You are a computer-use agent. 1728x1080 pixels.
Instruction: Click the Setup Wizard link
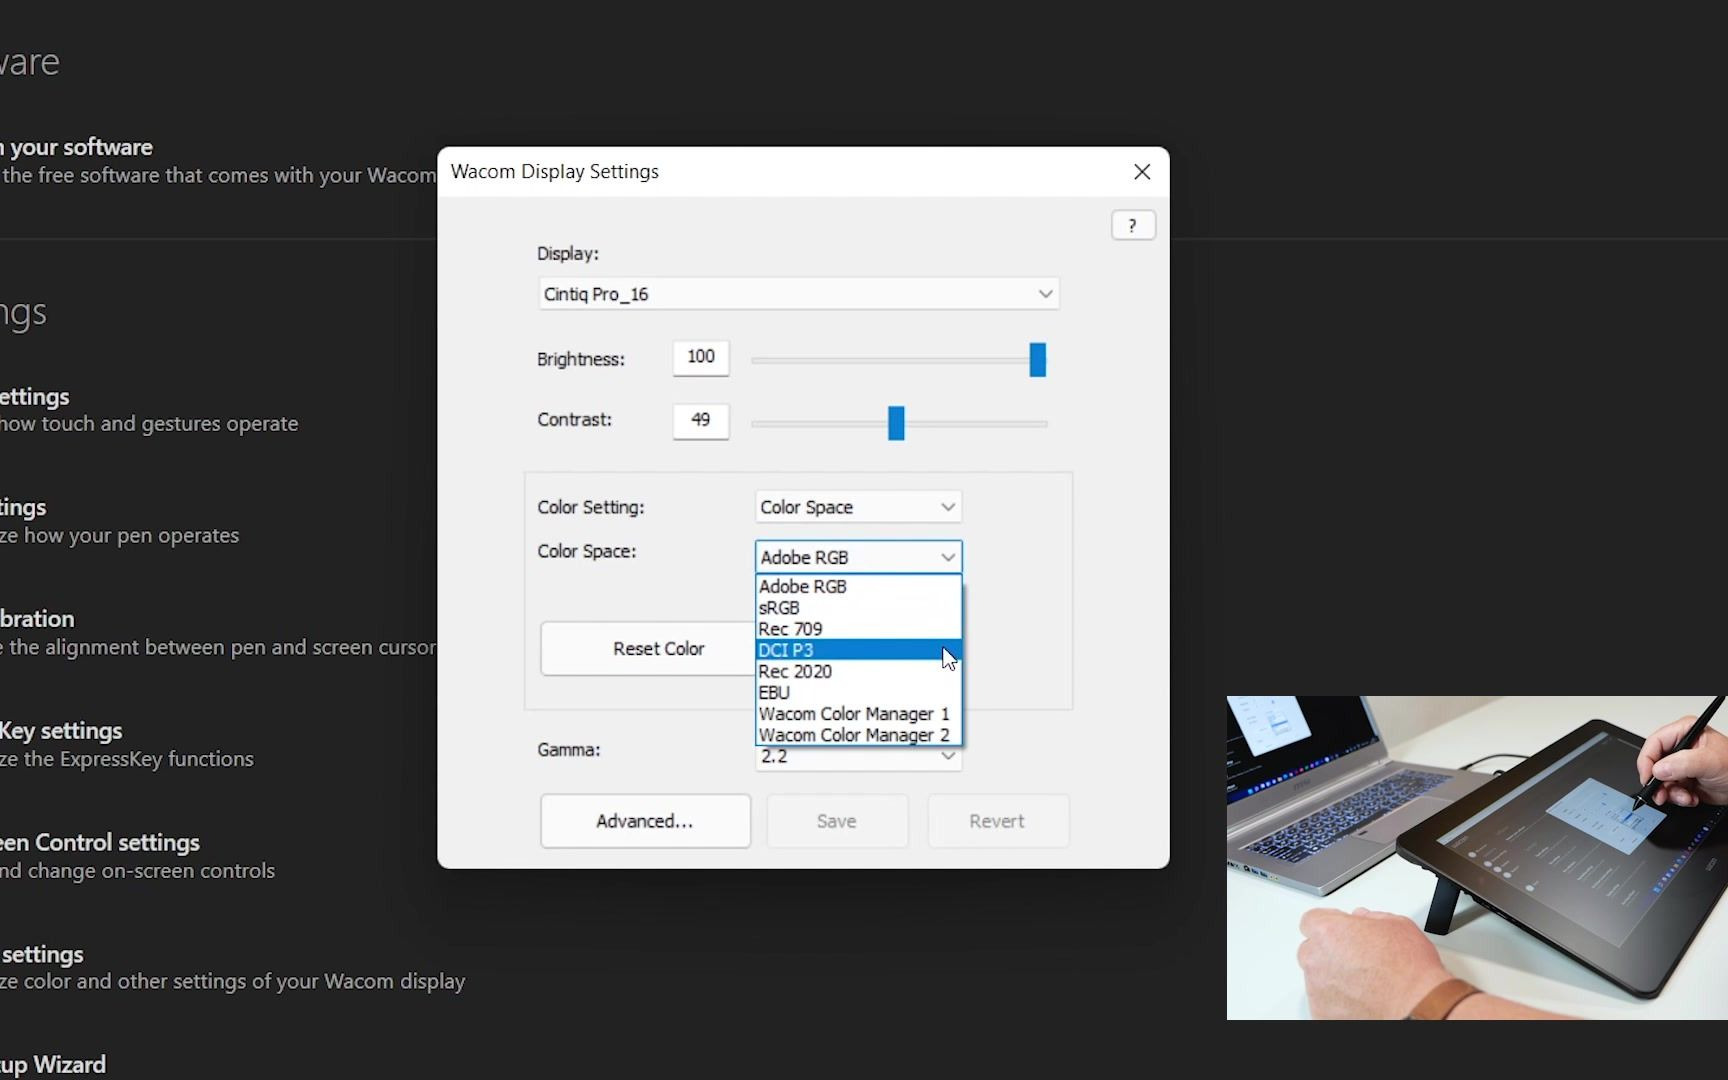point(52,1063)
